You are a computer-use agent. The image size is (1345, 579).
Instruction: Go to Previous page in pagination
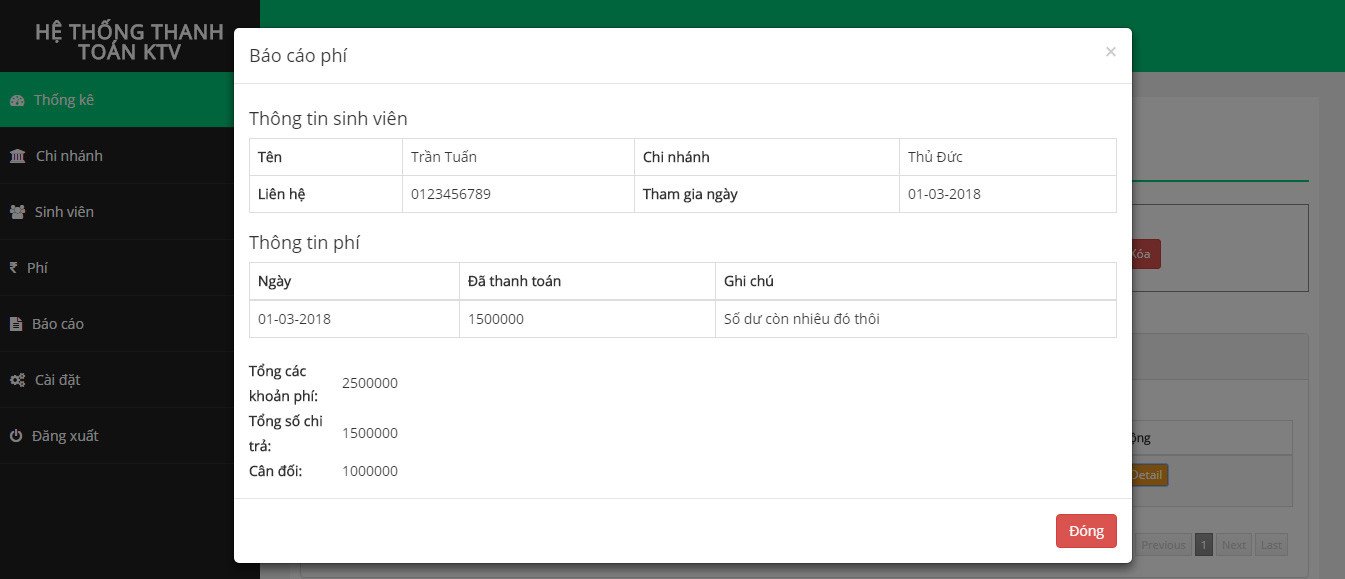1163,545
